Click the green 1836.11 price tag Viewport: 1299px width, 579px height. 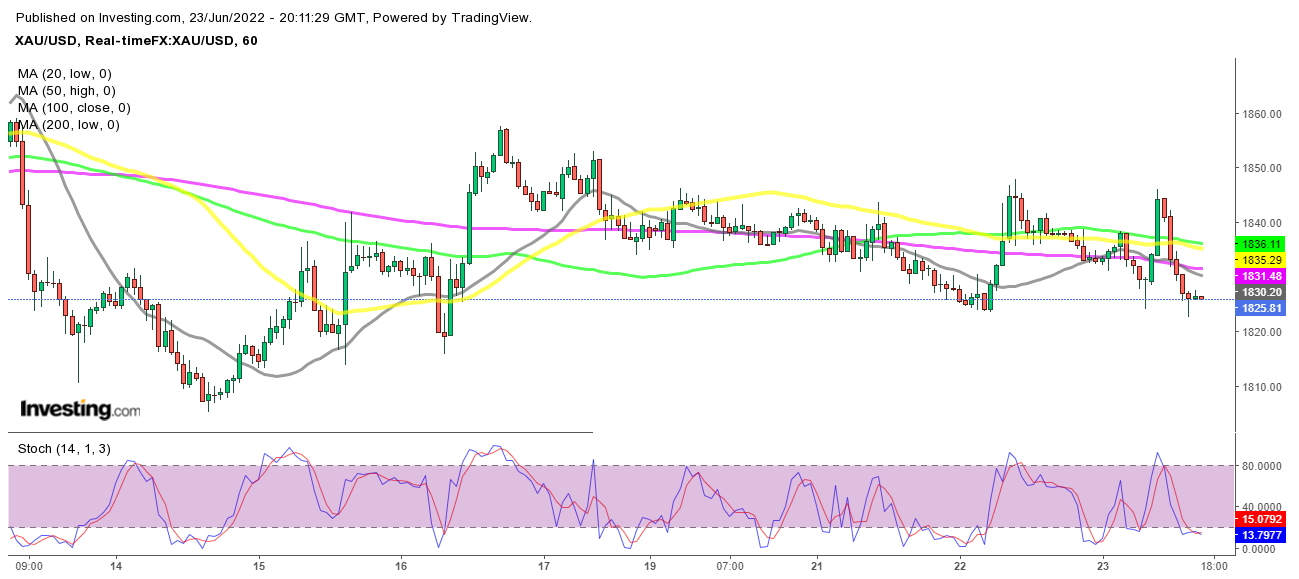point(1262,244)
